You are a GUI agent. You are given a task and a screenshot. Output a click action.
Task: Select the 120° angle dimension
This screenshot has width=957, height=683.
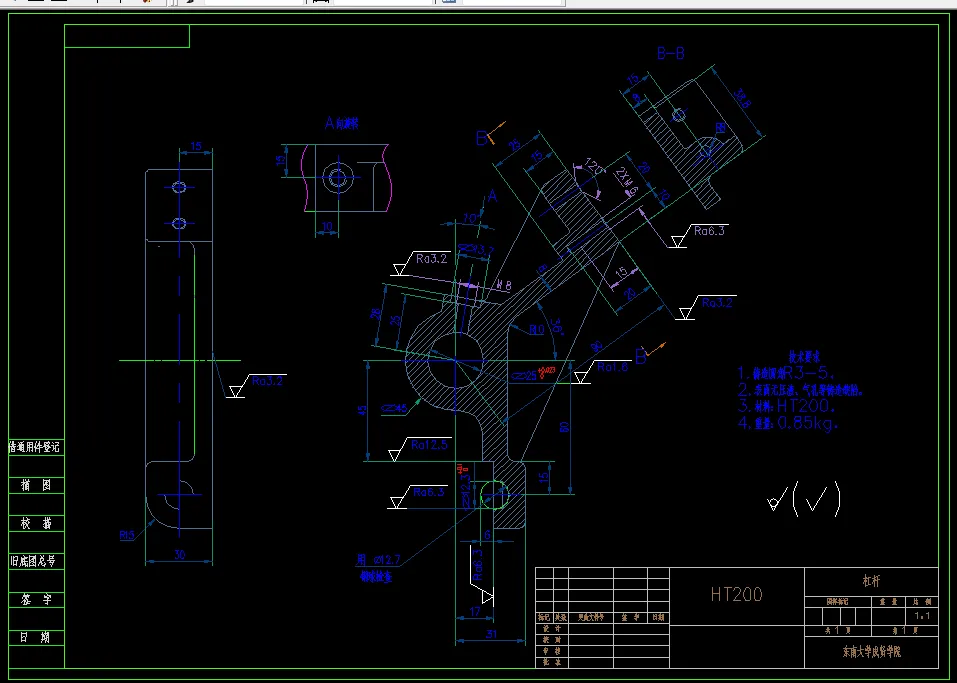click(x=594, y=167)
